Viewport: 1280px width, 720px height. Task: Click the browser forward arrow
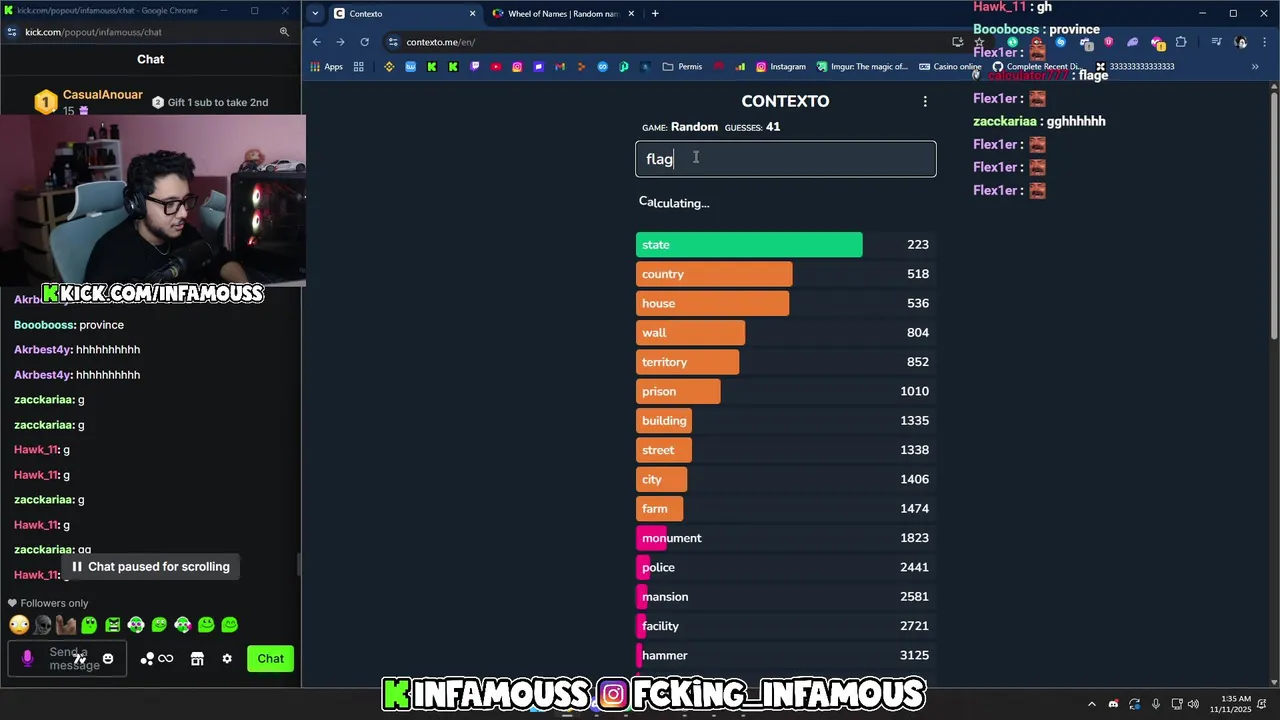340,42
